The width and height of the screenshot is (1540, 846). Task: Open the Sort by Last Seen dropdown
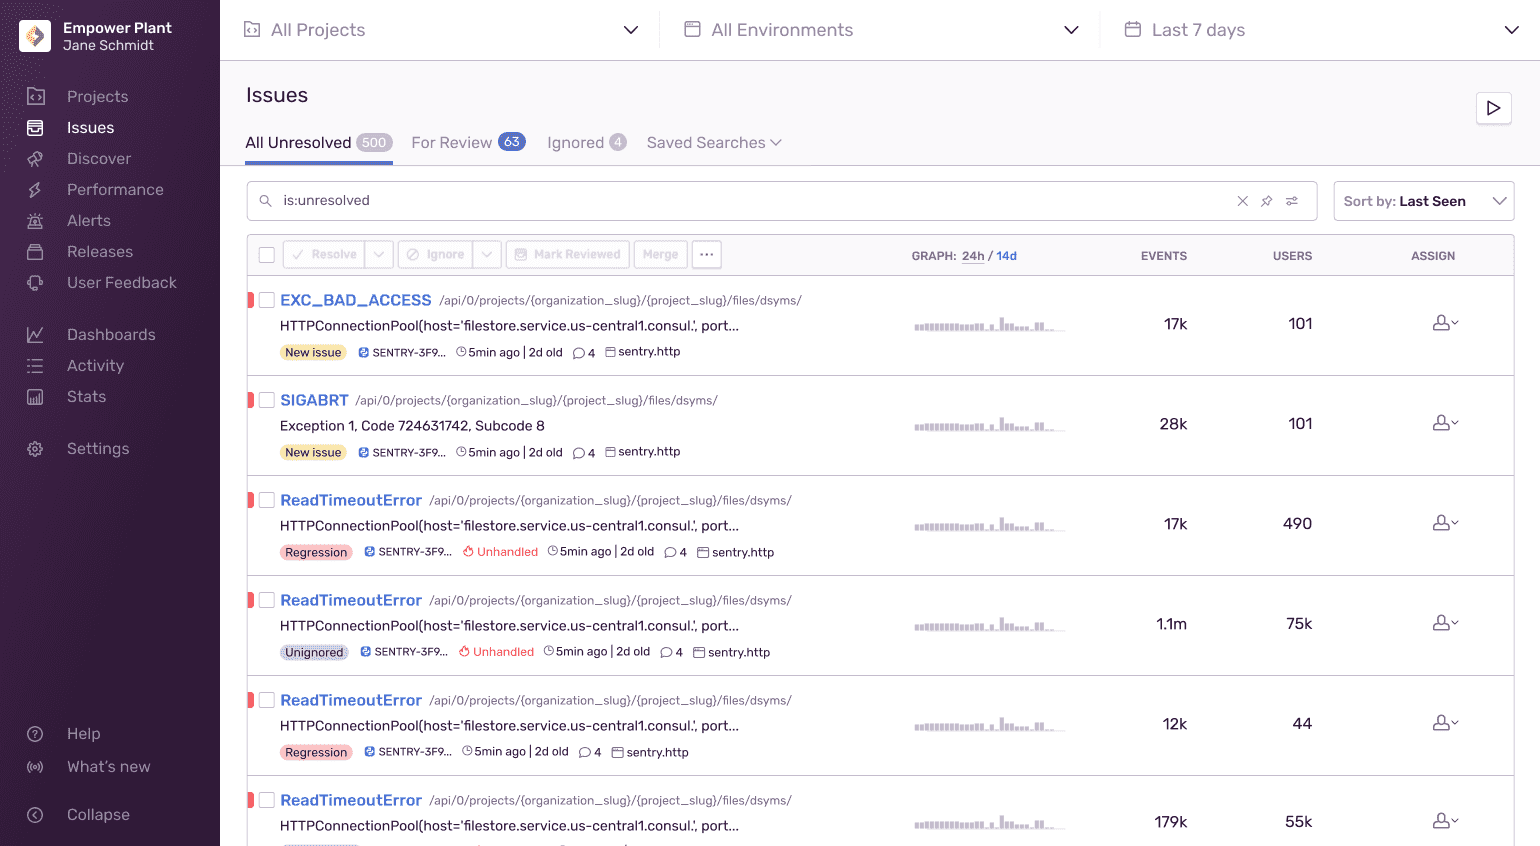tap(1423, 201)
